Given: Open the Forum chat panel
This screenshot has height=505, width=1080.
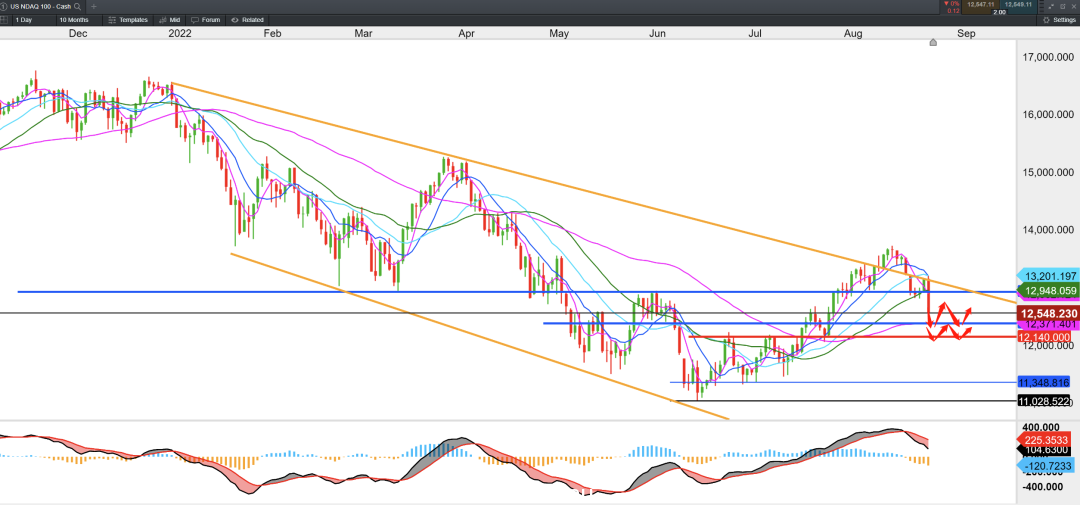Looking at the screenshot, I should point(205,20).
